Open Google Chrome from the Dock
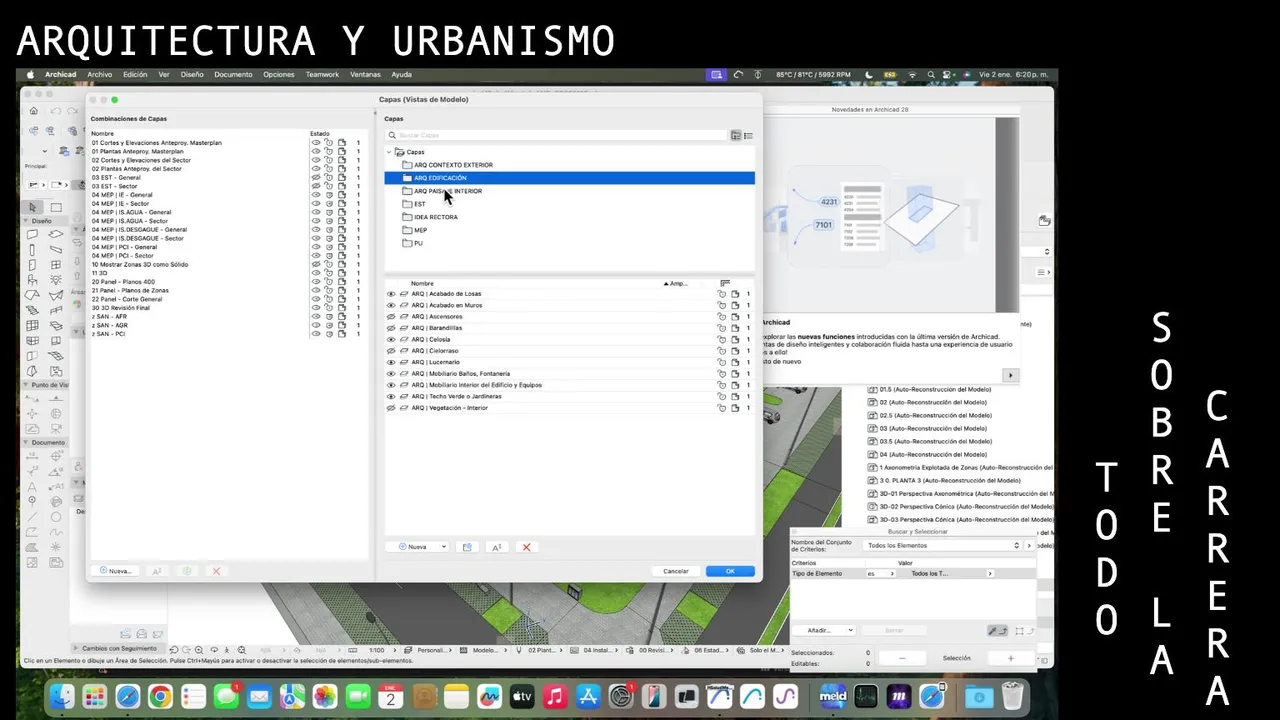 pos(160,697)
